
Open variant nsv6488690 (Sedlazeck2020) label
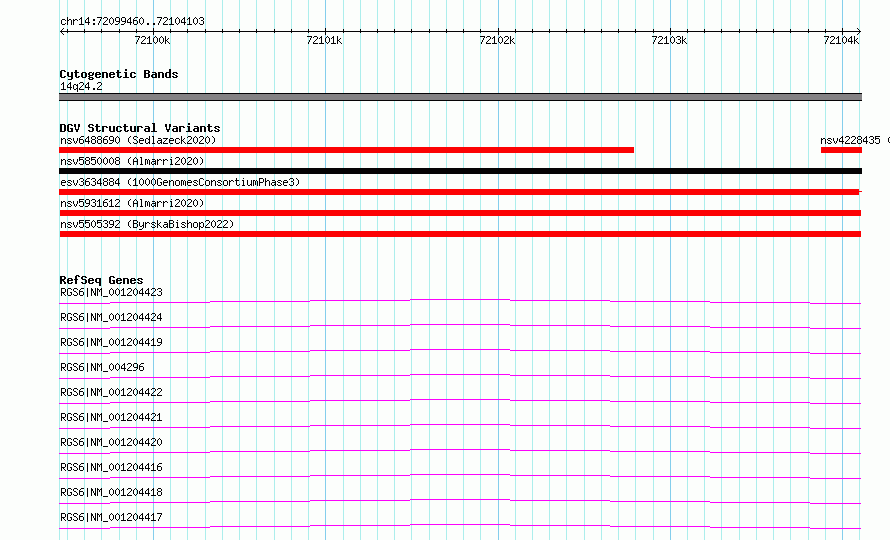click(138, 140)
